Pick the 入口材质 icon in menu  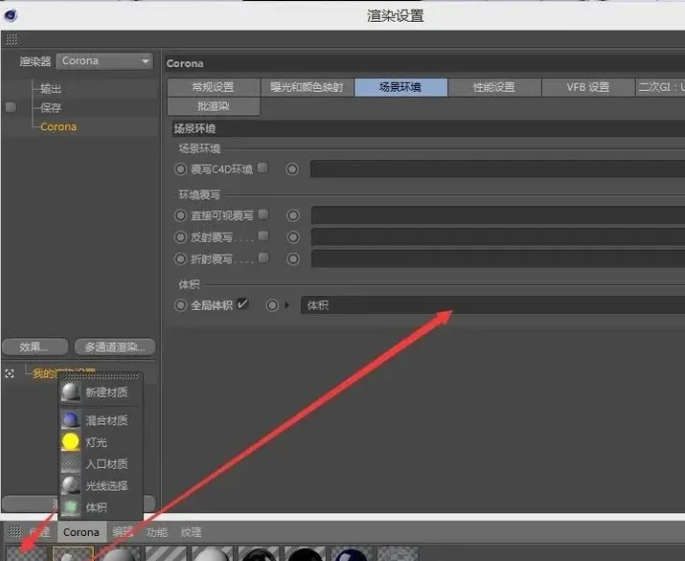pyautogui.click(x=71, y=464)
